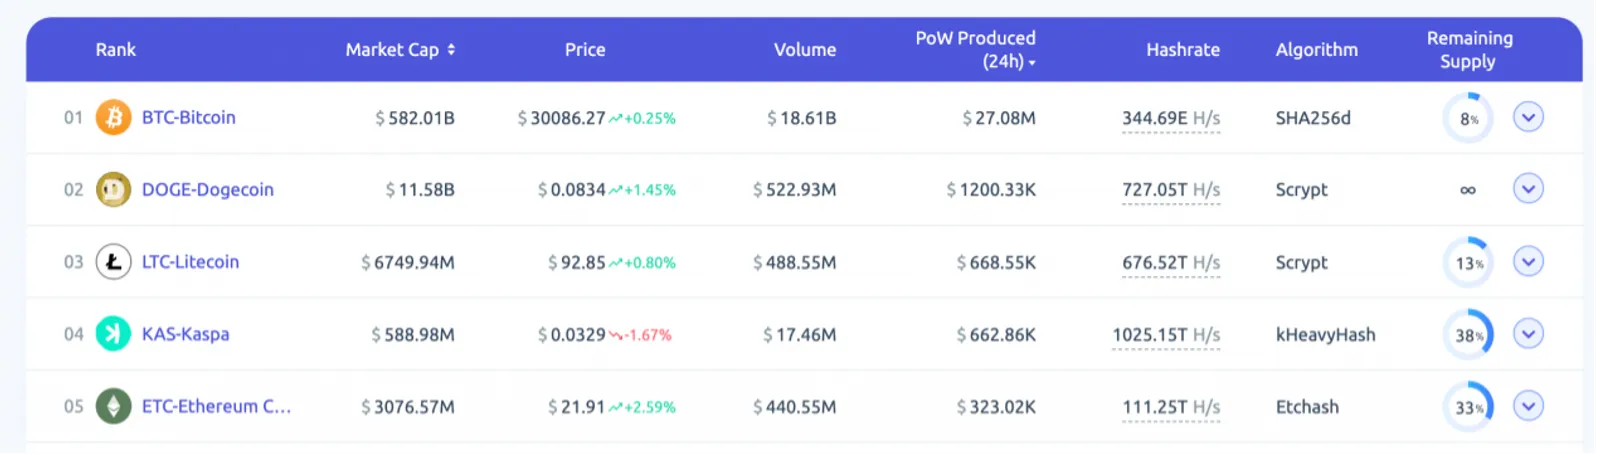Click the Price column header
The height and width of the screenshot is (457, 1600).
tap(585, 49)
